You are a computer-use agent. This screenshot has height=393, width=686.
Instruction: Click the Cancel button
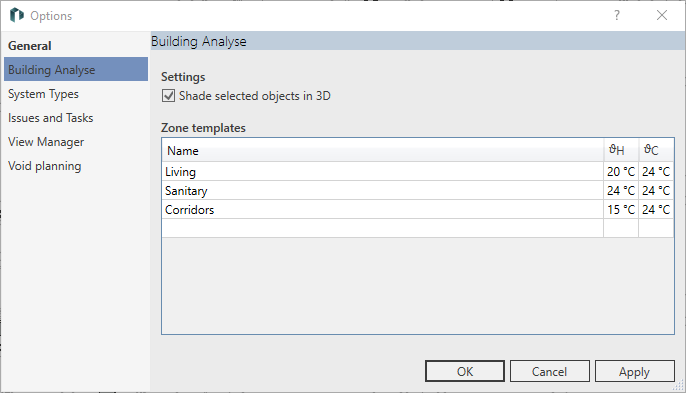[x=550, y=371]
